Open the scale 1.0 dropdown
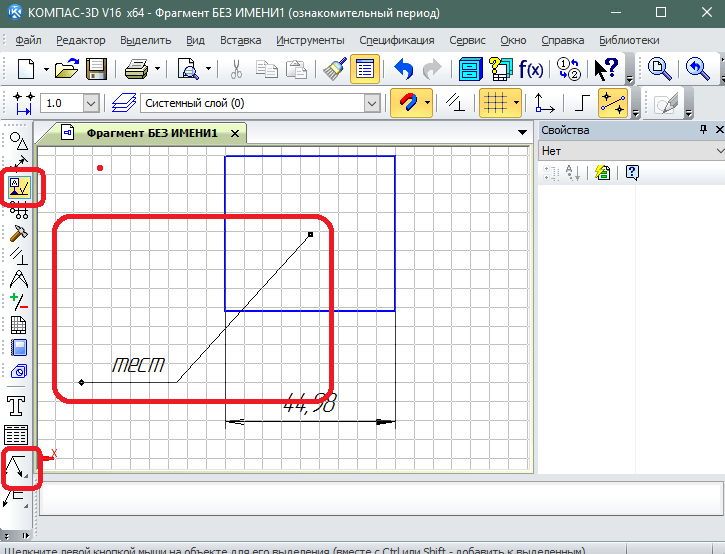Image resolution: width=725 pixels, height=554 pixels. (x=91, y=103)
